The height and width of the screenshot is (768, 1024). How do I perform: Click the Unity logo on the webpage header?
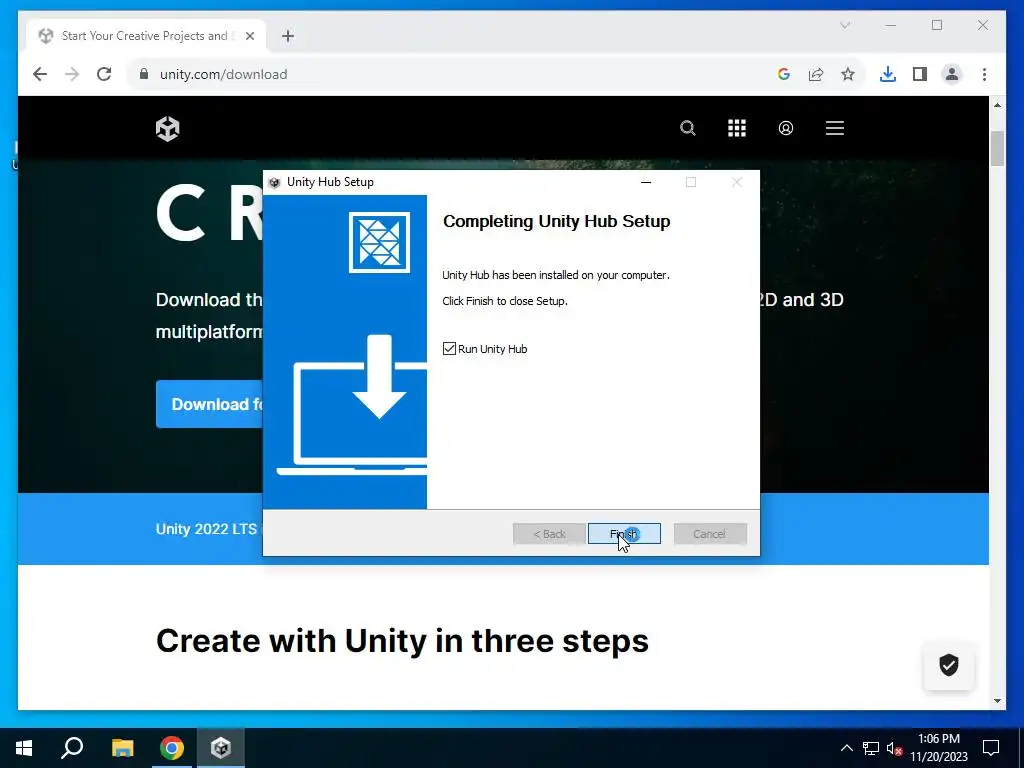pos(168,129)
